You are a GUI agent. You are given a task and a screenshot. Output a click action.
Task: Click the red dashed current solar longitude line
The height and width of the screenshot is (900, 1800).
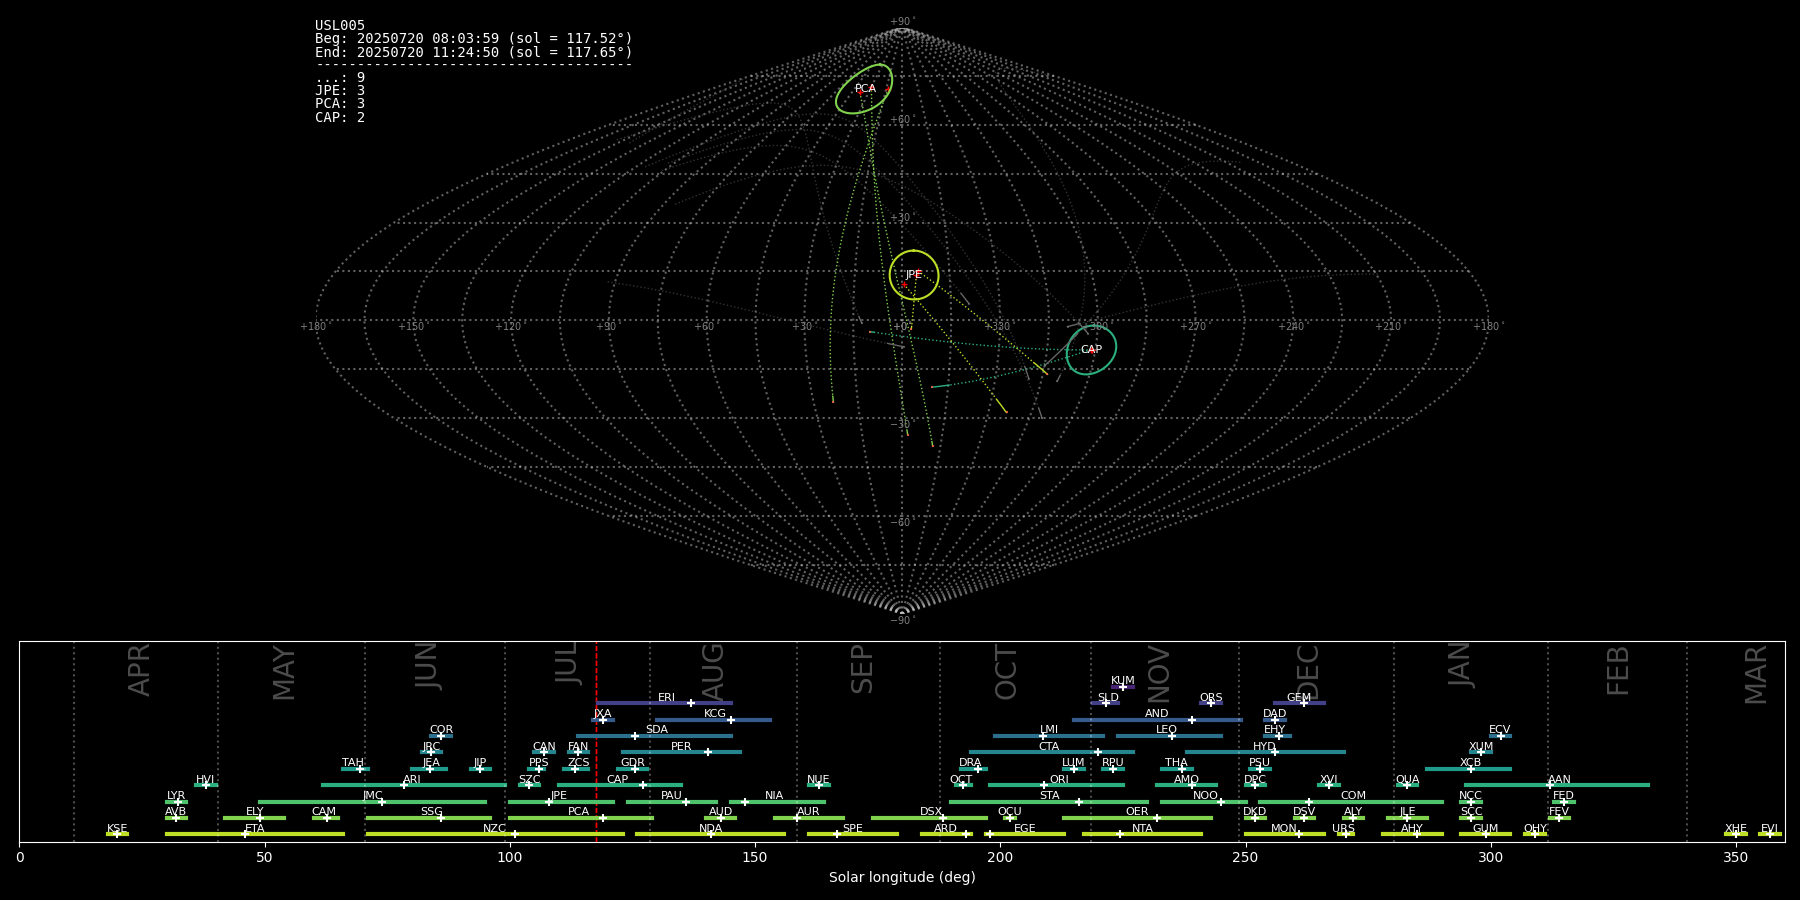pyautogui.click(x=596, y=741)
